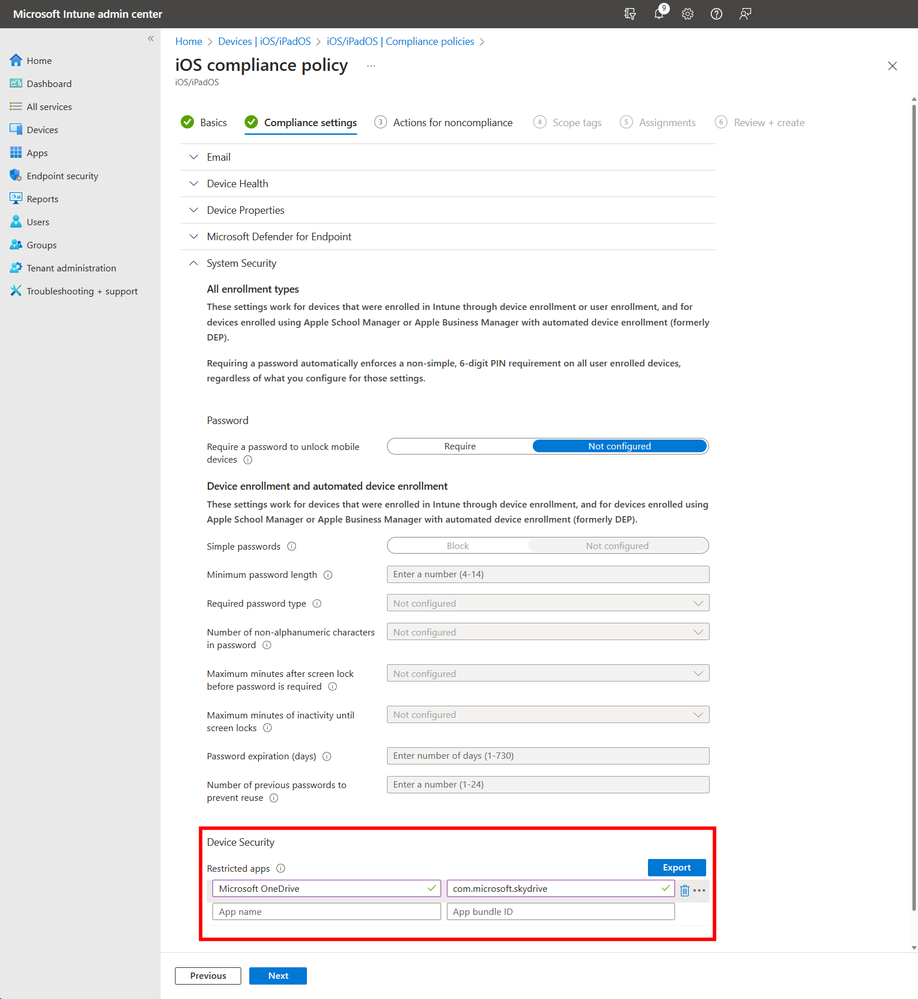918x999 pixels.
Task: Expand the Device Properties section
Action: [448, 210]
